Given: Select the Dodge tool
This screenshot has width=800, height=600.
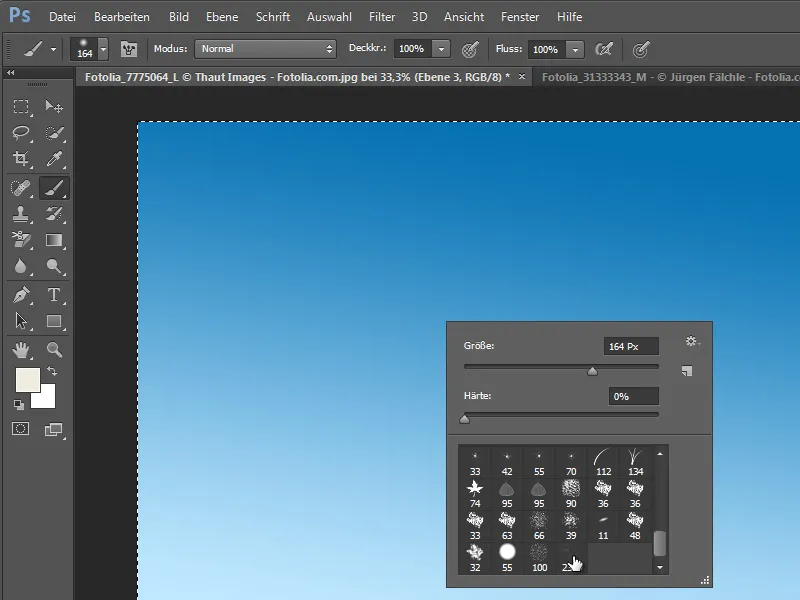Looking at the screenshot, I should click(54, 266).
